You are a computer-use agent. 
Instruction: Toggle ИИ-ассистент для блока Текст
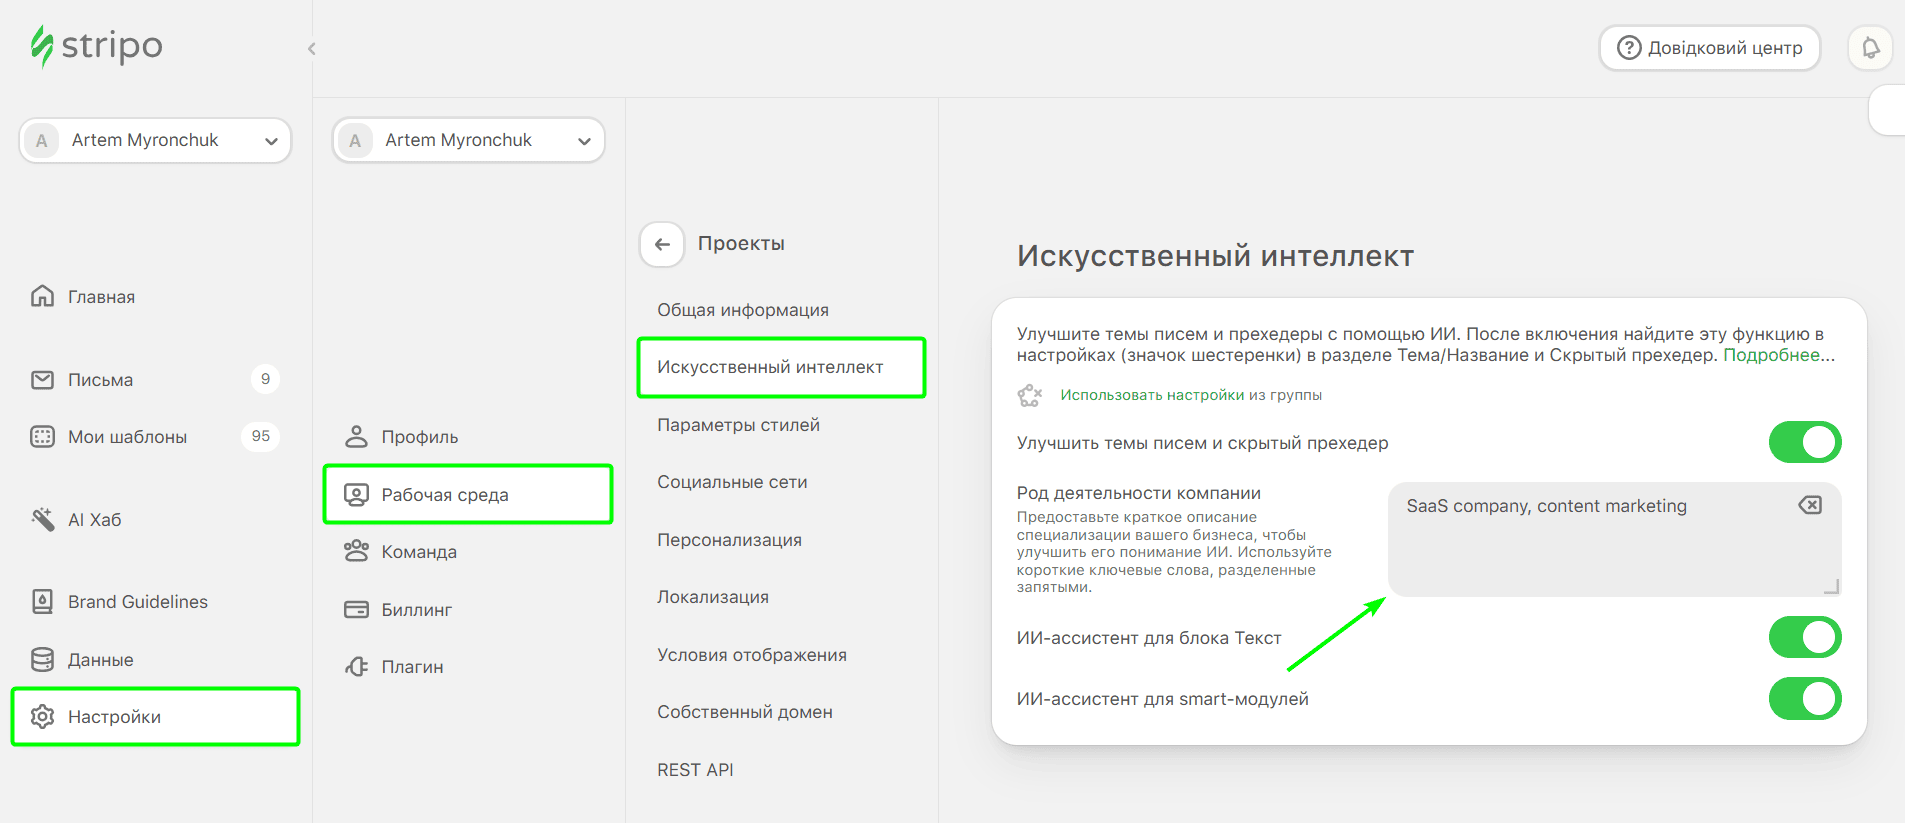point(1805,637)
